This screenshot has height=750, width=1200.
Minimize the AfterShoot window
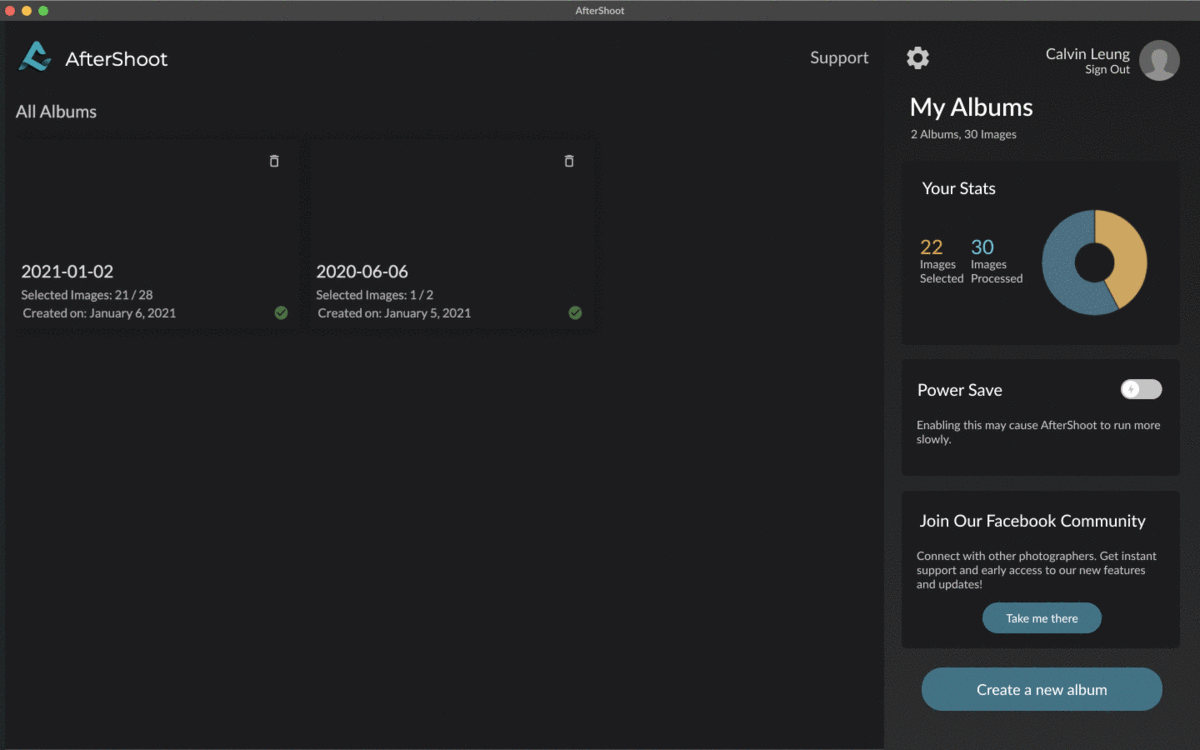click(27, 10)
